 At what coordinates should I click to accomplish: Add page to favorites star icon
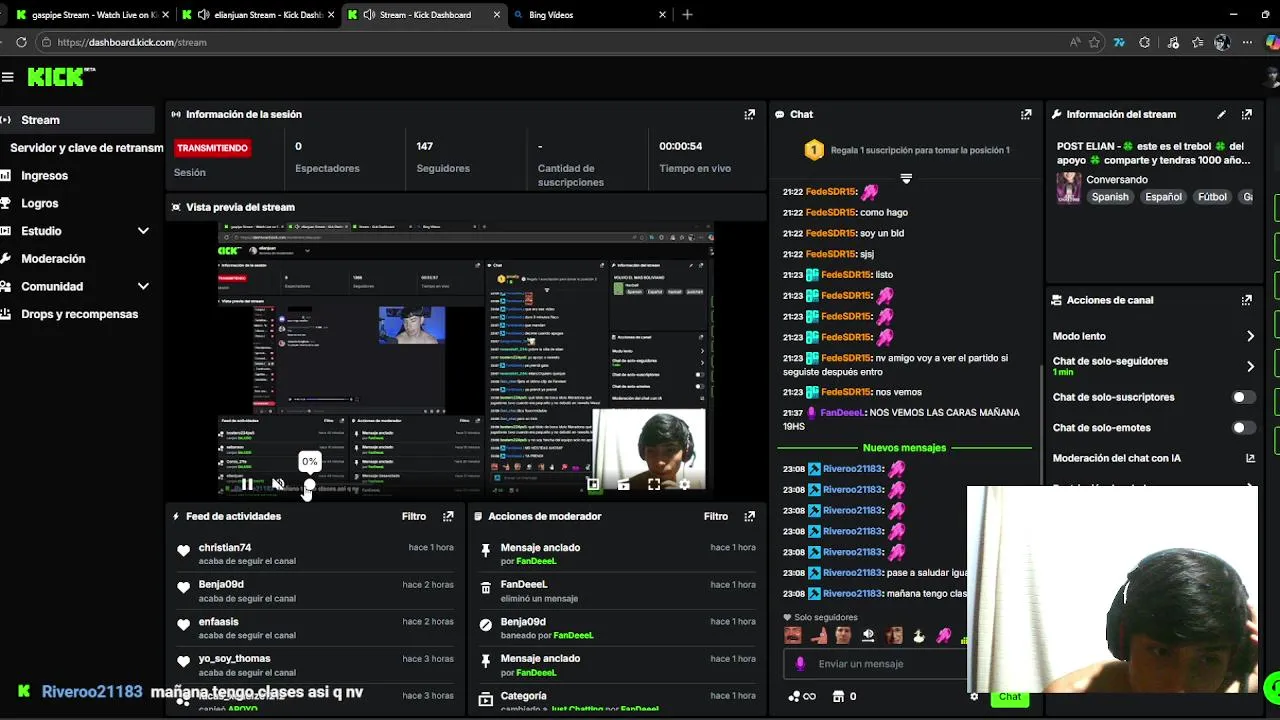click(x=1095, y=43)
